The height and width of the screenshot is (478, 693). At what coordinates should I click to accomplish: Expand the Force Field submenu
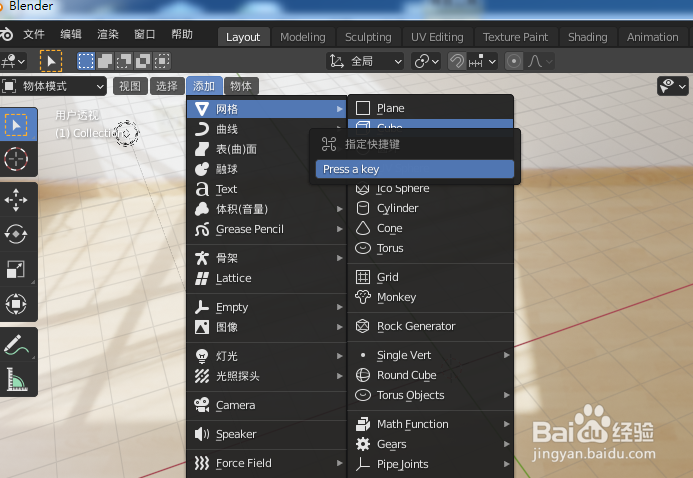tap(267, 463)
